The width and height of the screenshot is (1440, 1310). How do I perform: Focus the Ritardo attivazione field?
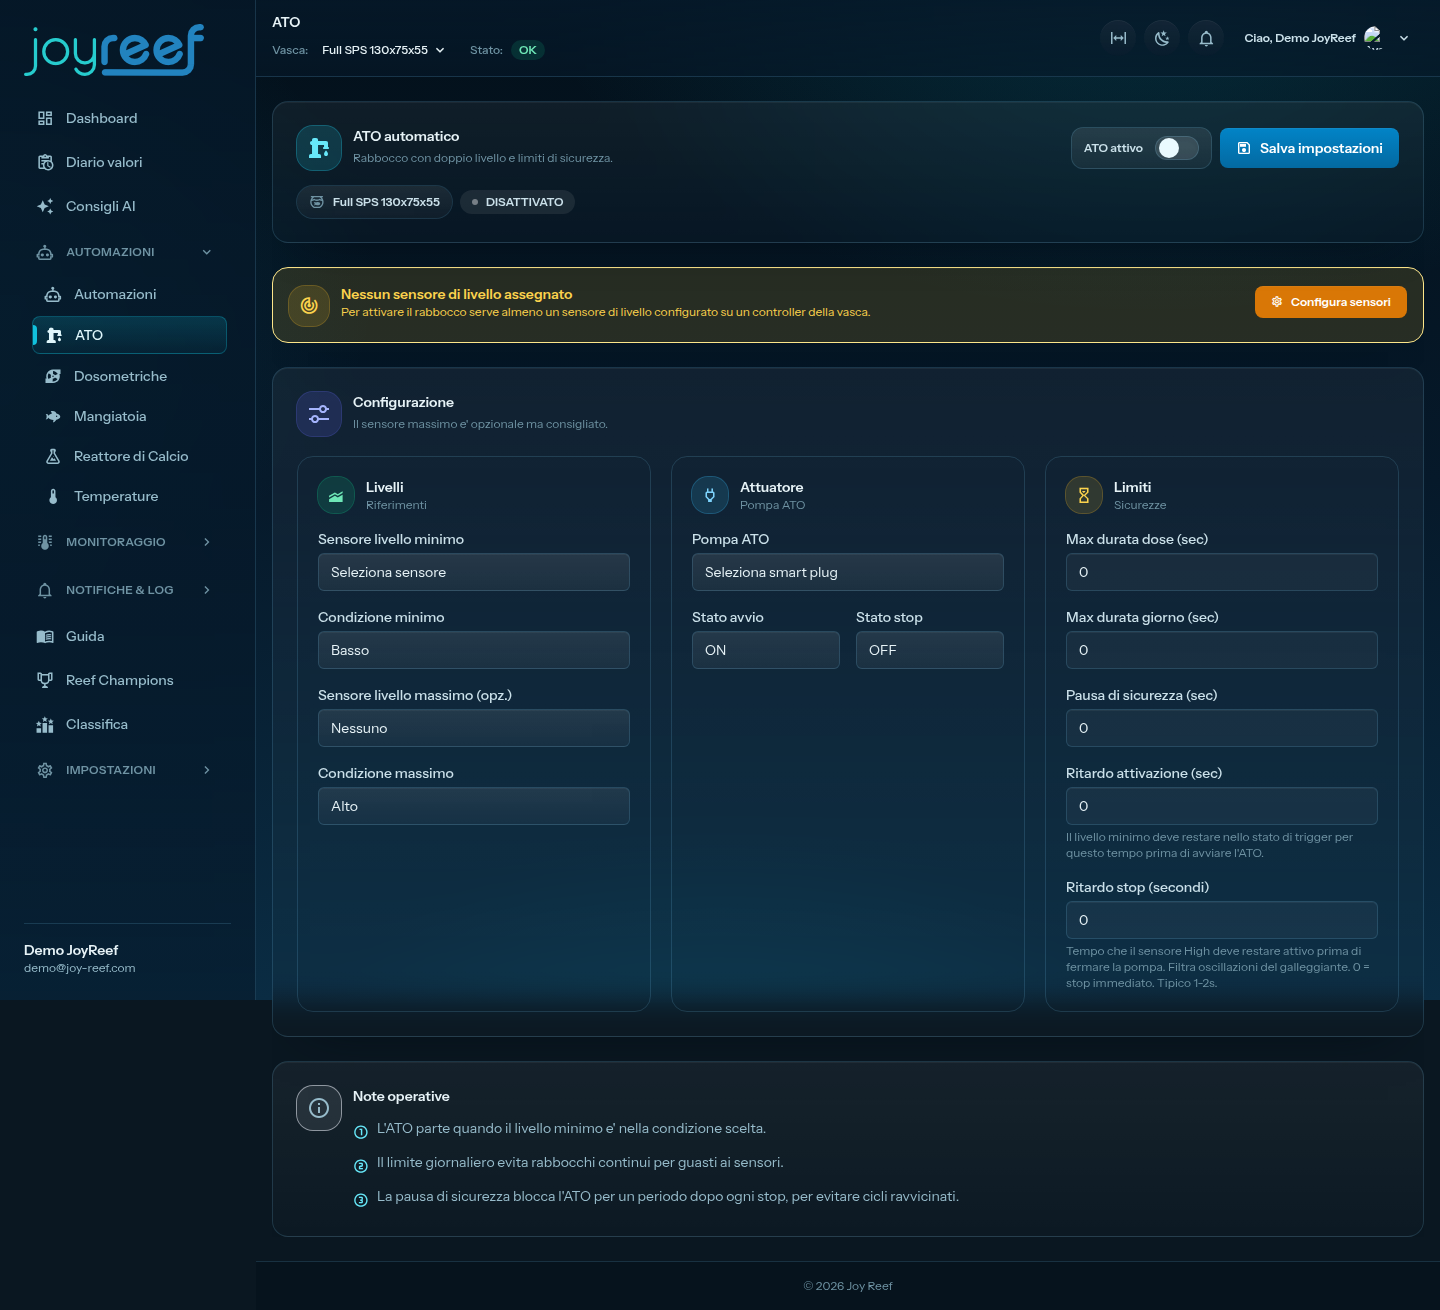(x=1222, y=806)
